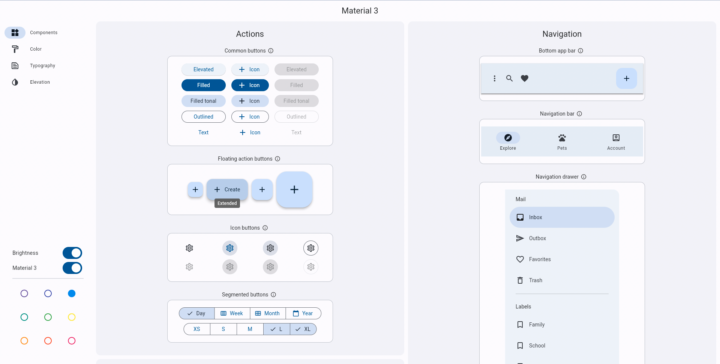Click the Text button

click(x=203, y=132)
